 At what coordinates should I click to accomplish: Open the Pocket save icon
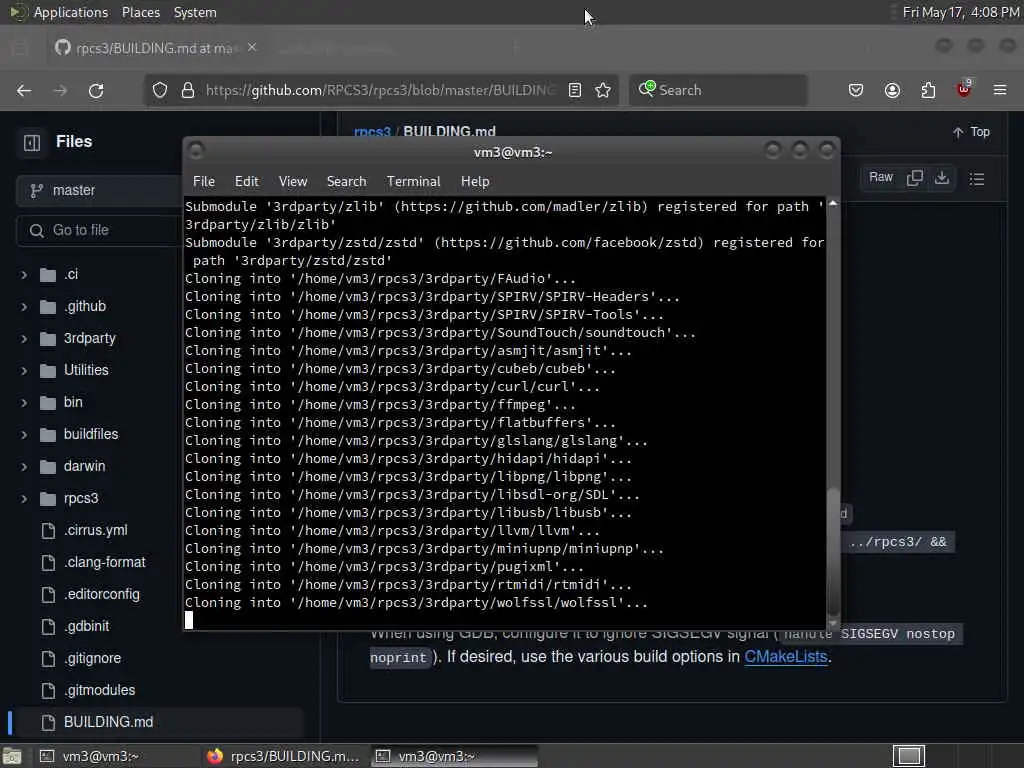pyautogui.click(x=856, y=90)
